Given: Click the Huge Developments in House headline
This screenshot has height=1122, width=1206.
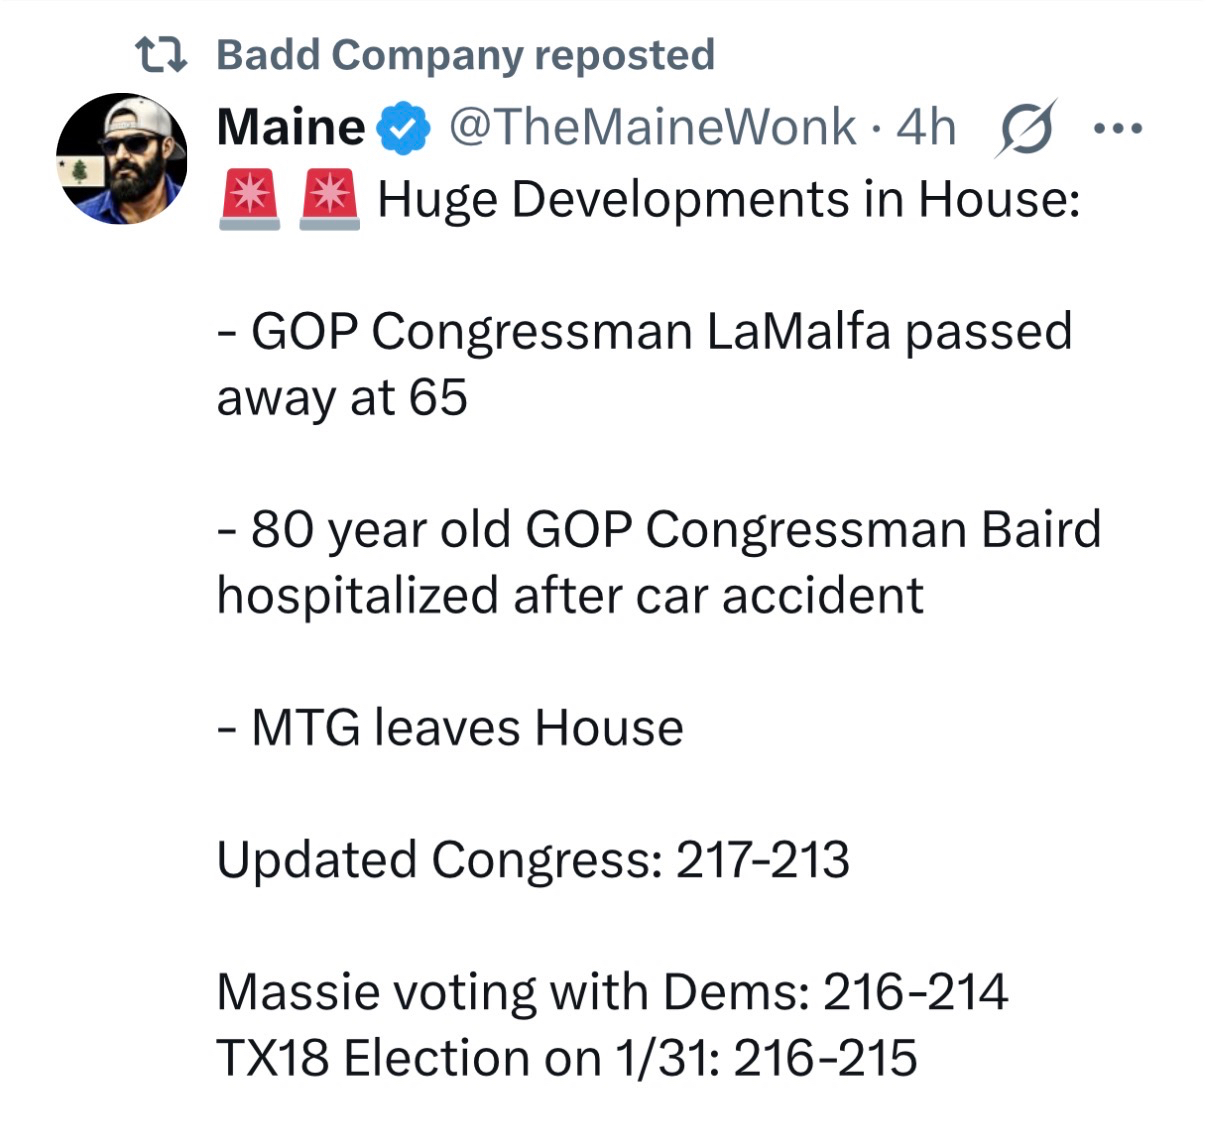Looking at the screenshot, I should click(728, 199).
